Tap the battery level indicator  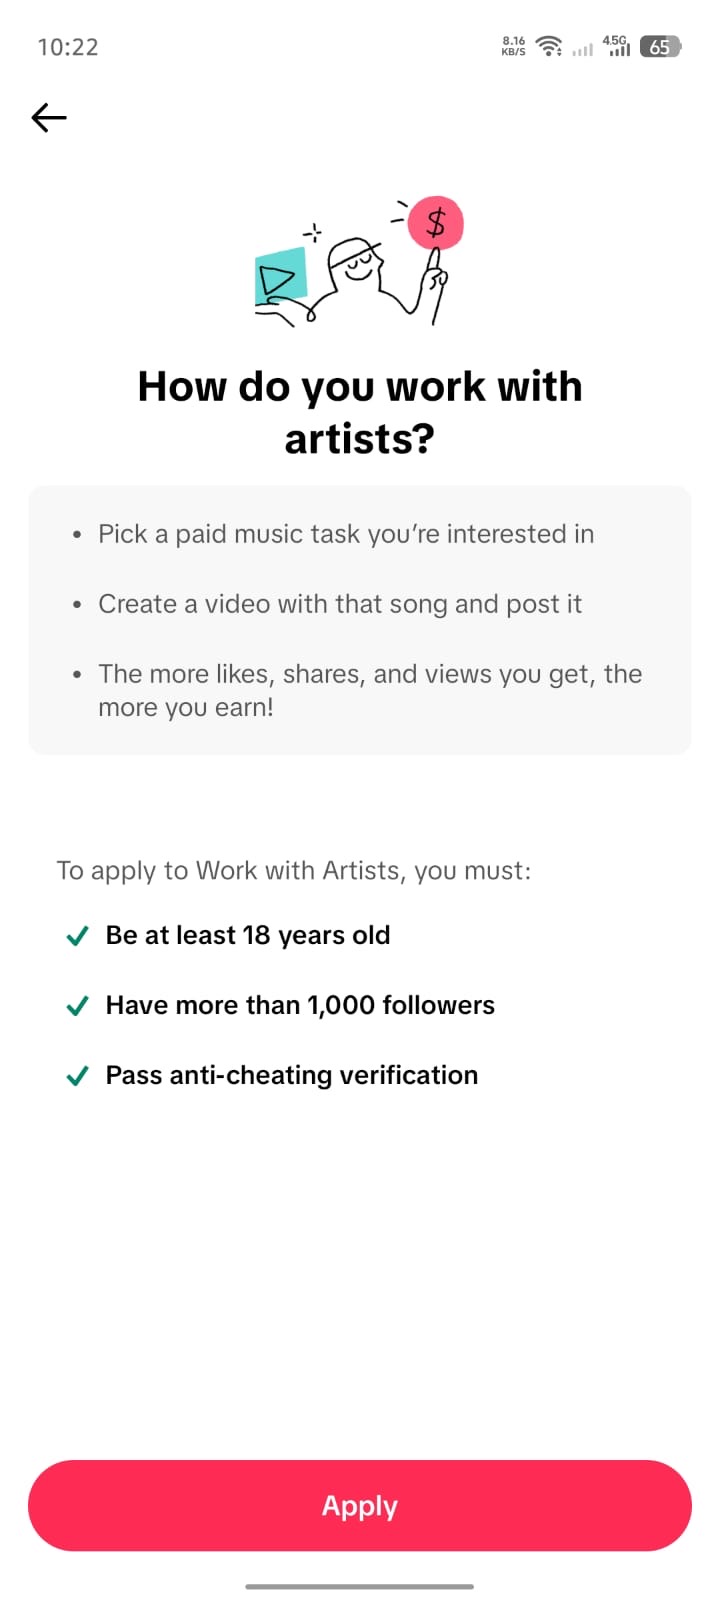[x=660, y=46]
